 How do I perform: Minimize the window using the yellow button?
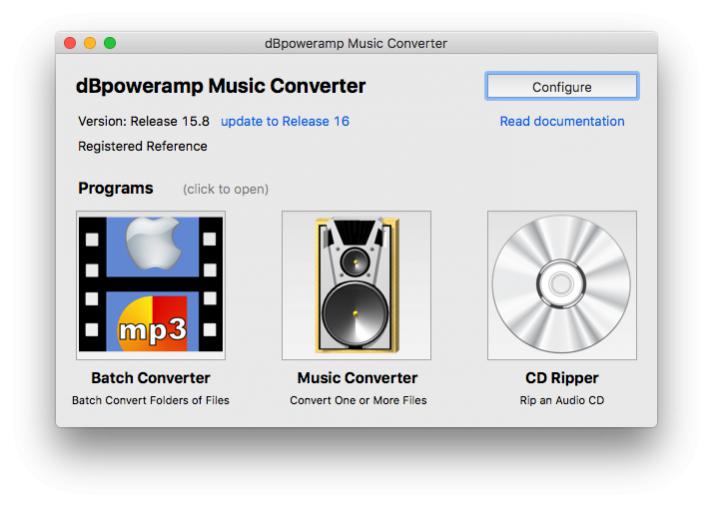coord(90,43)
